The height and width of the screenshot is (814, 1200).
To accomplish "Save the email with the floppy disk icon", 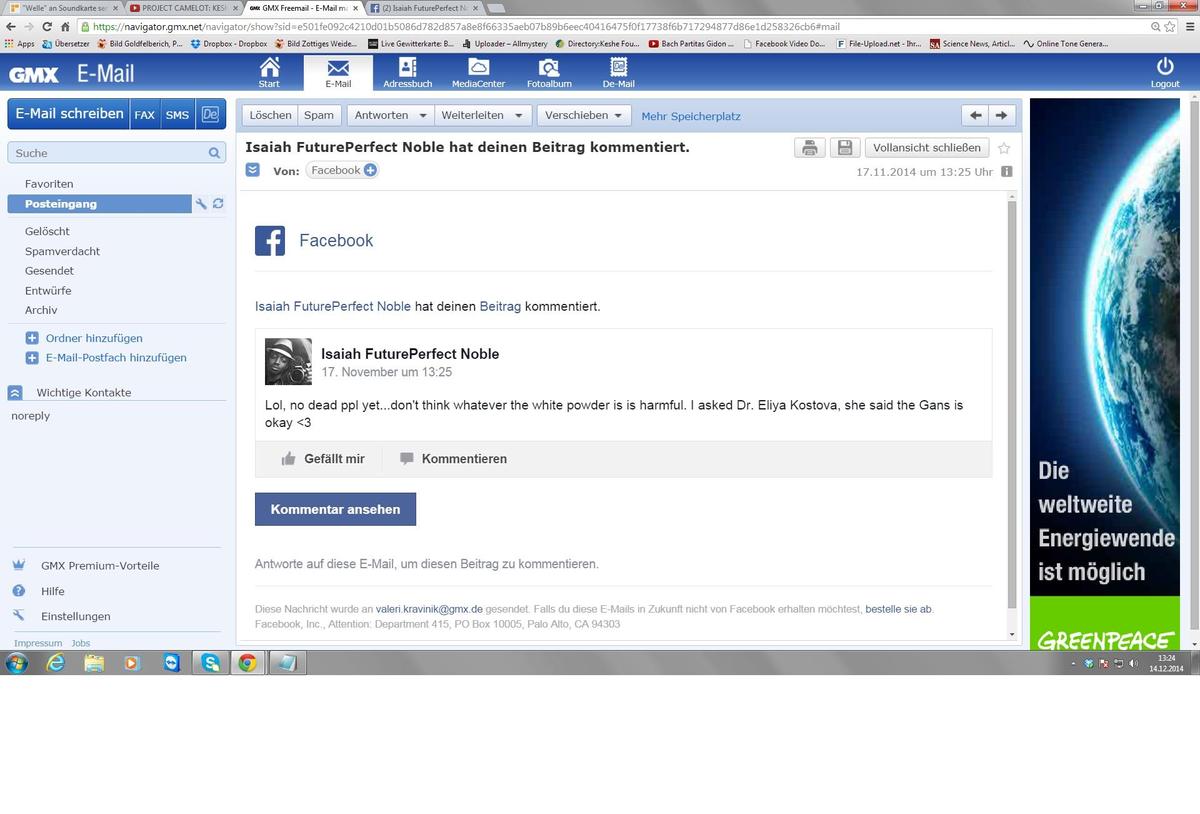I will pyautogui.click(x=845, y=148).
